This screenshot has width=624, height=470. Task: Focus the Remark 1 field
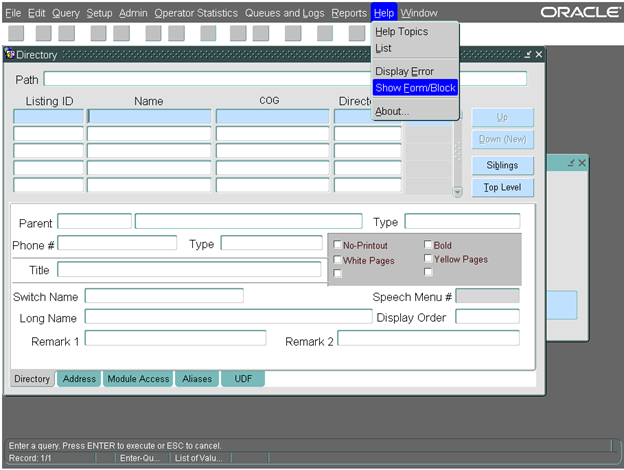point(176,338)
